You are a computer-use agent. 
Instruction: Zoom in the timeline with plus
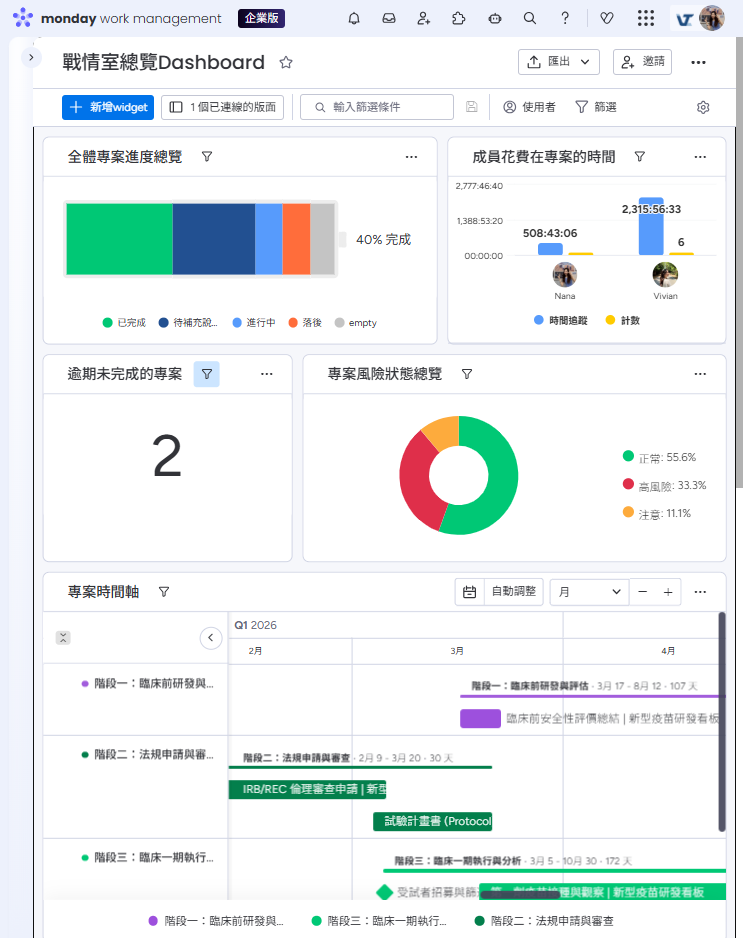coord(668,592)
